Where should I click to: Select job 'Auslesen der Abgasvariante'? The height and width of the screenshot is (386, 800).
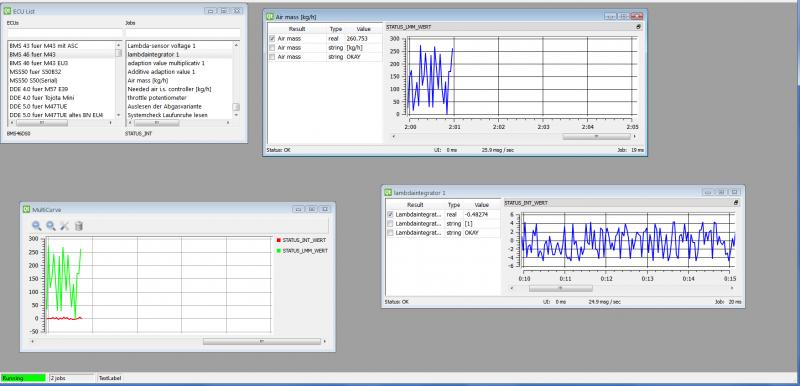(x=164, y=106)
